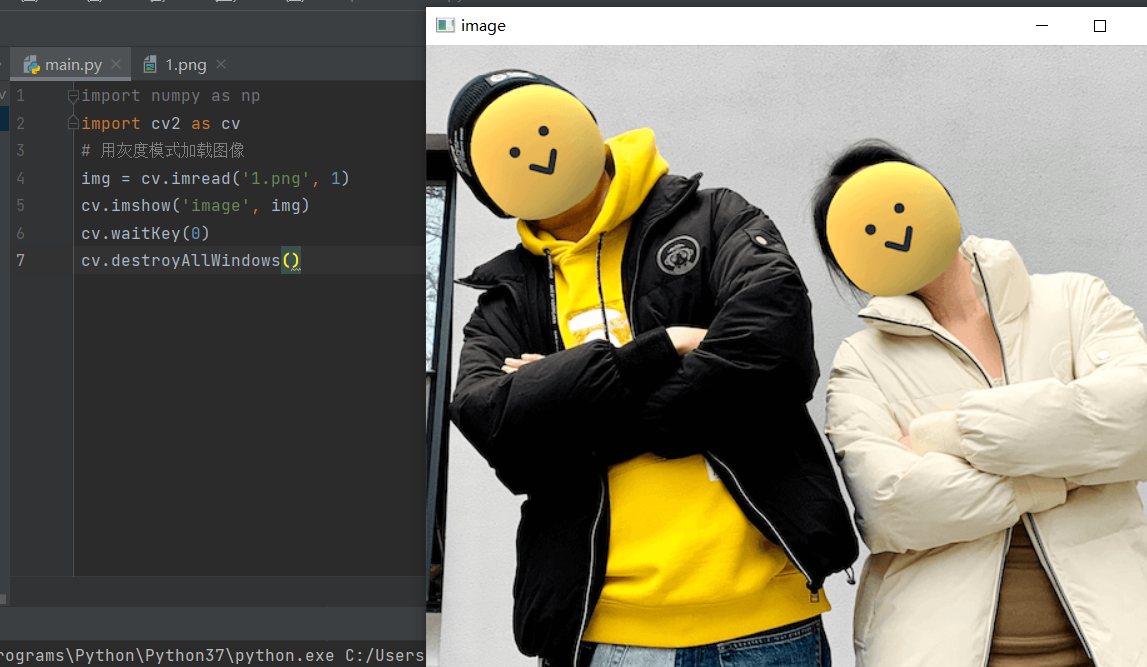Click the Python file icon on main.py tab
1147x667 pixels.
click(31, 65)
